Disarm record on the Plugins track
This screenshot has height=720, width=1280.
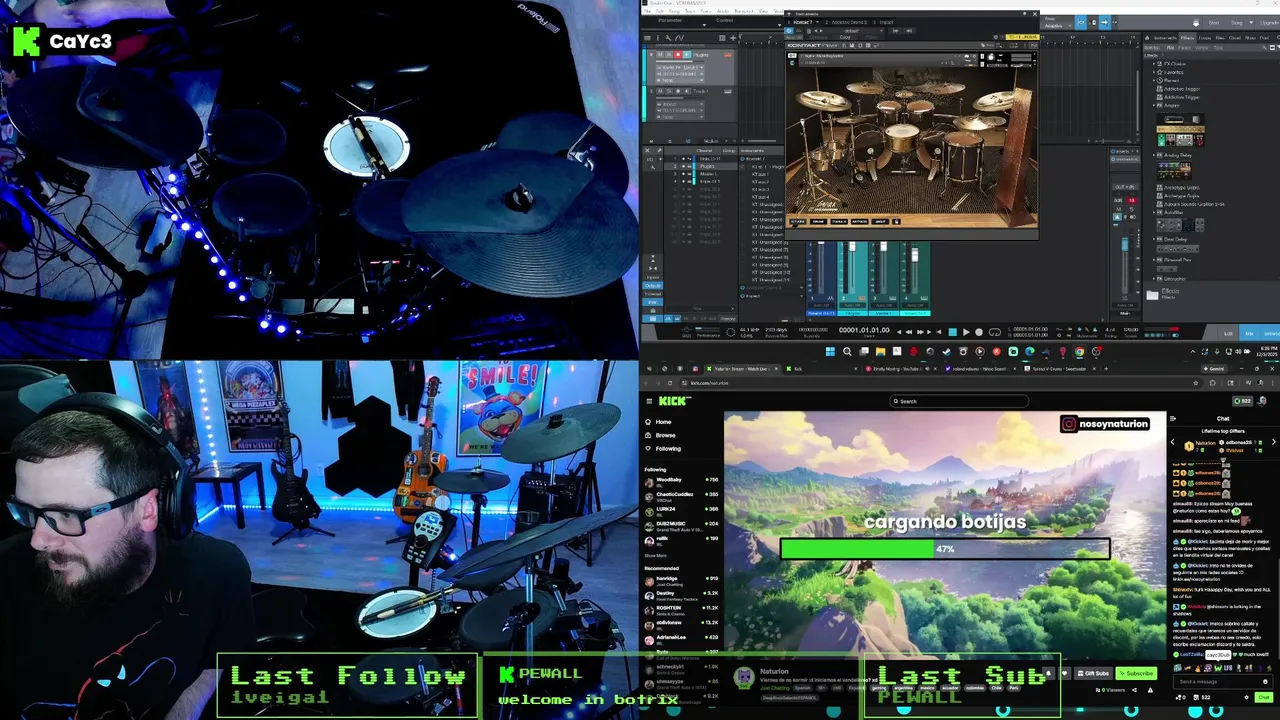pos(678,54)
